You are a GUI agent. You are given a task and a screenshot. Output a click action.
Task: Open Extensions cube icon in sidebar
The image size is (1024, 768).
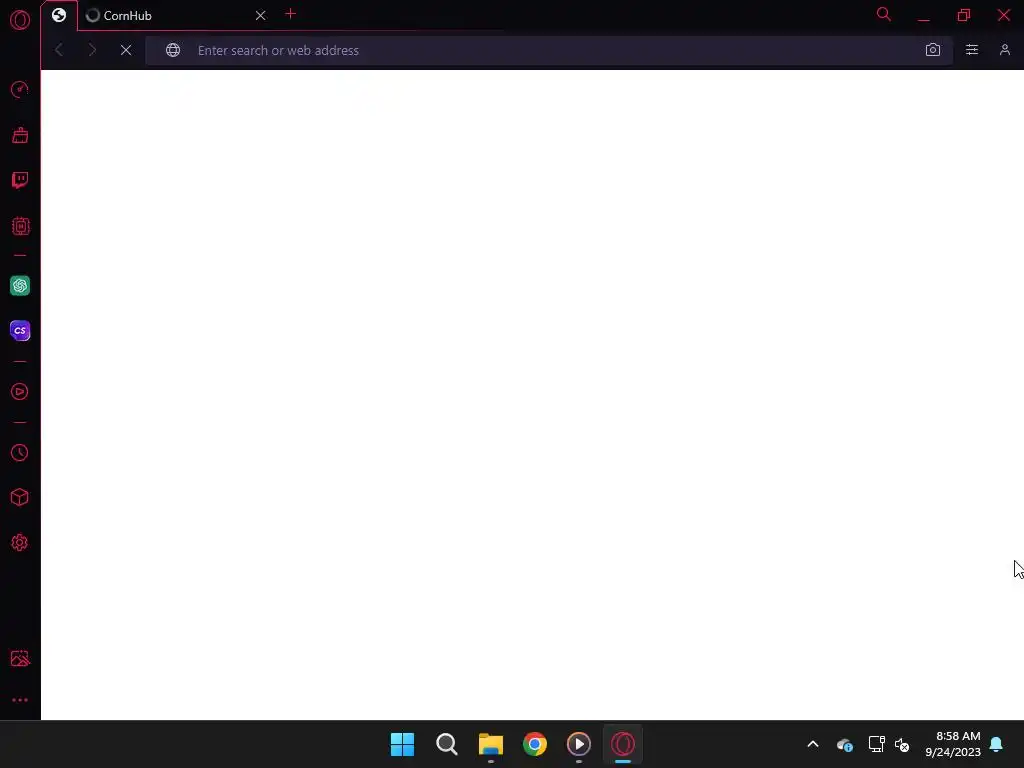[20, 498]
